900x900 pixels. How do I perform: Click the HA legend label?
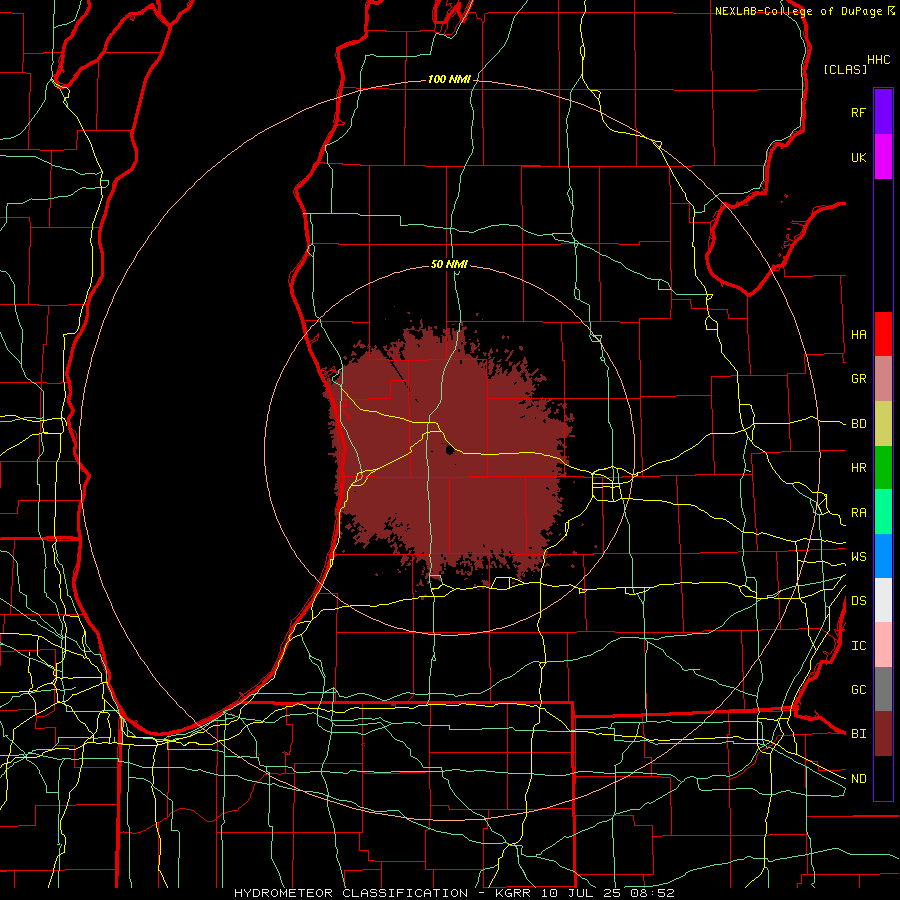[858, 334]
